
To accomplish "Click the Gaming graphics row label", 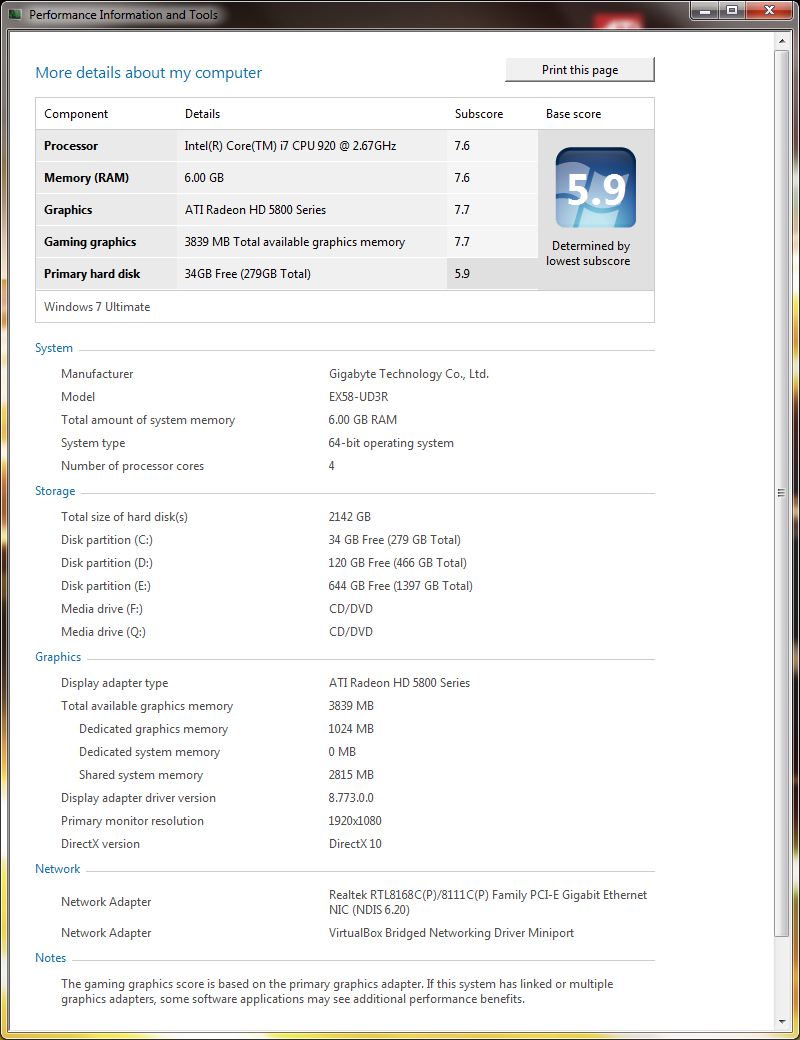I will coord(90,242).
